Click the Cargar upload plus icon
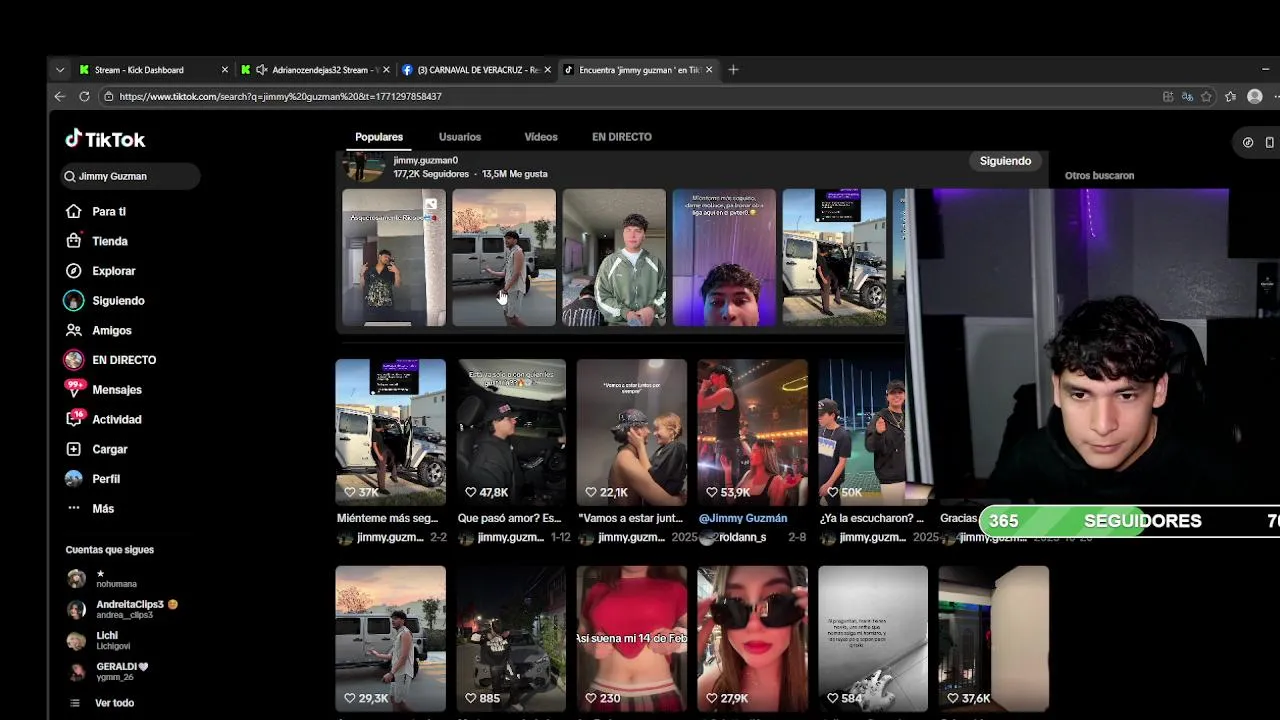The width and height of the screenshot is (1280, 720). point(73,449)
